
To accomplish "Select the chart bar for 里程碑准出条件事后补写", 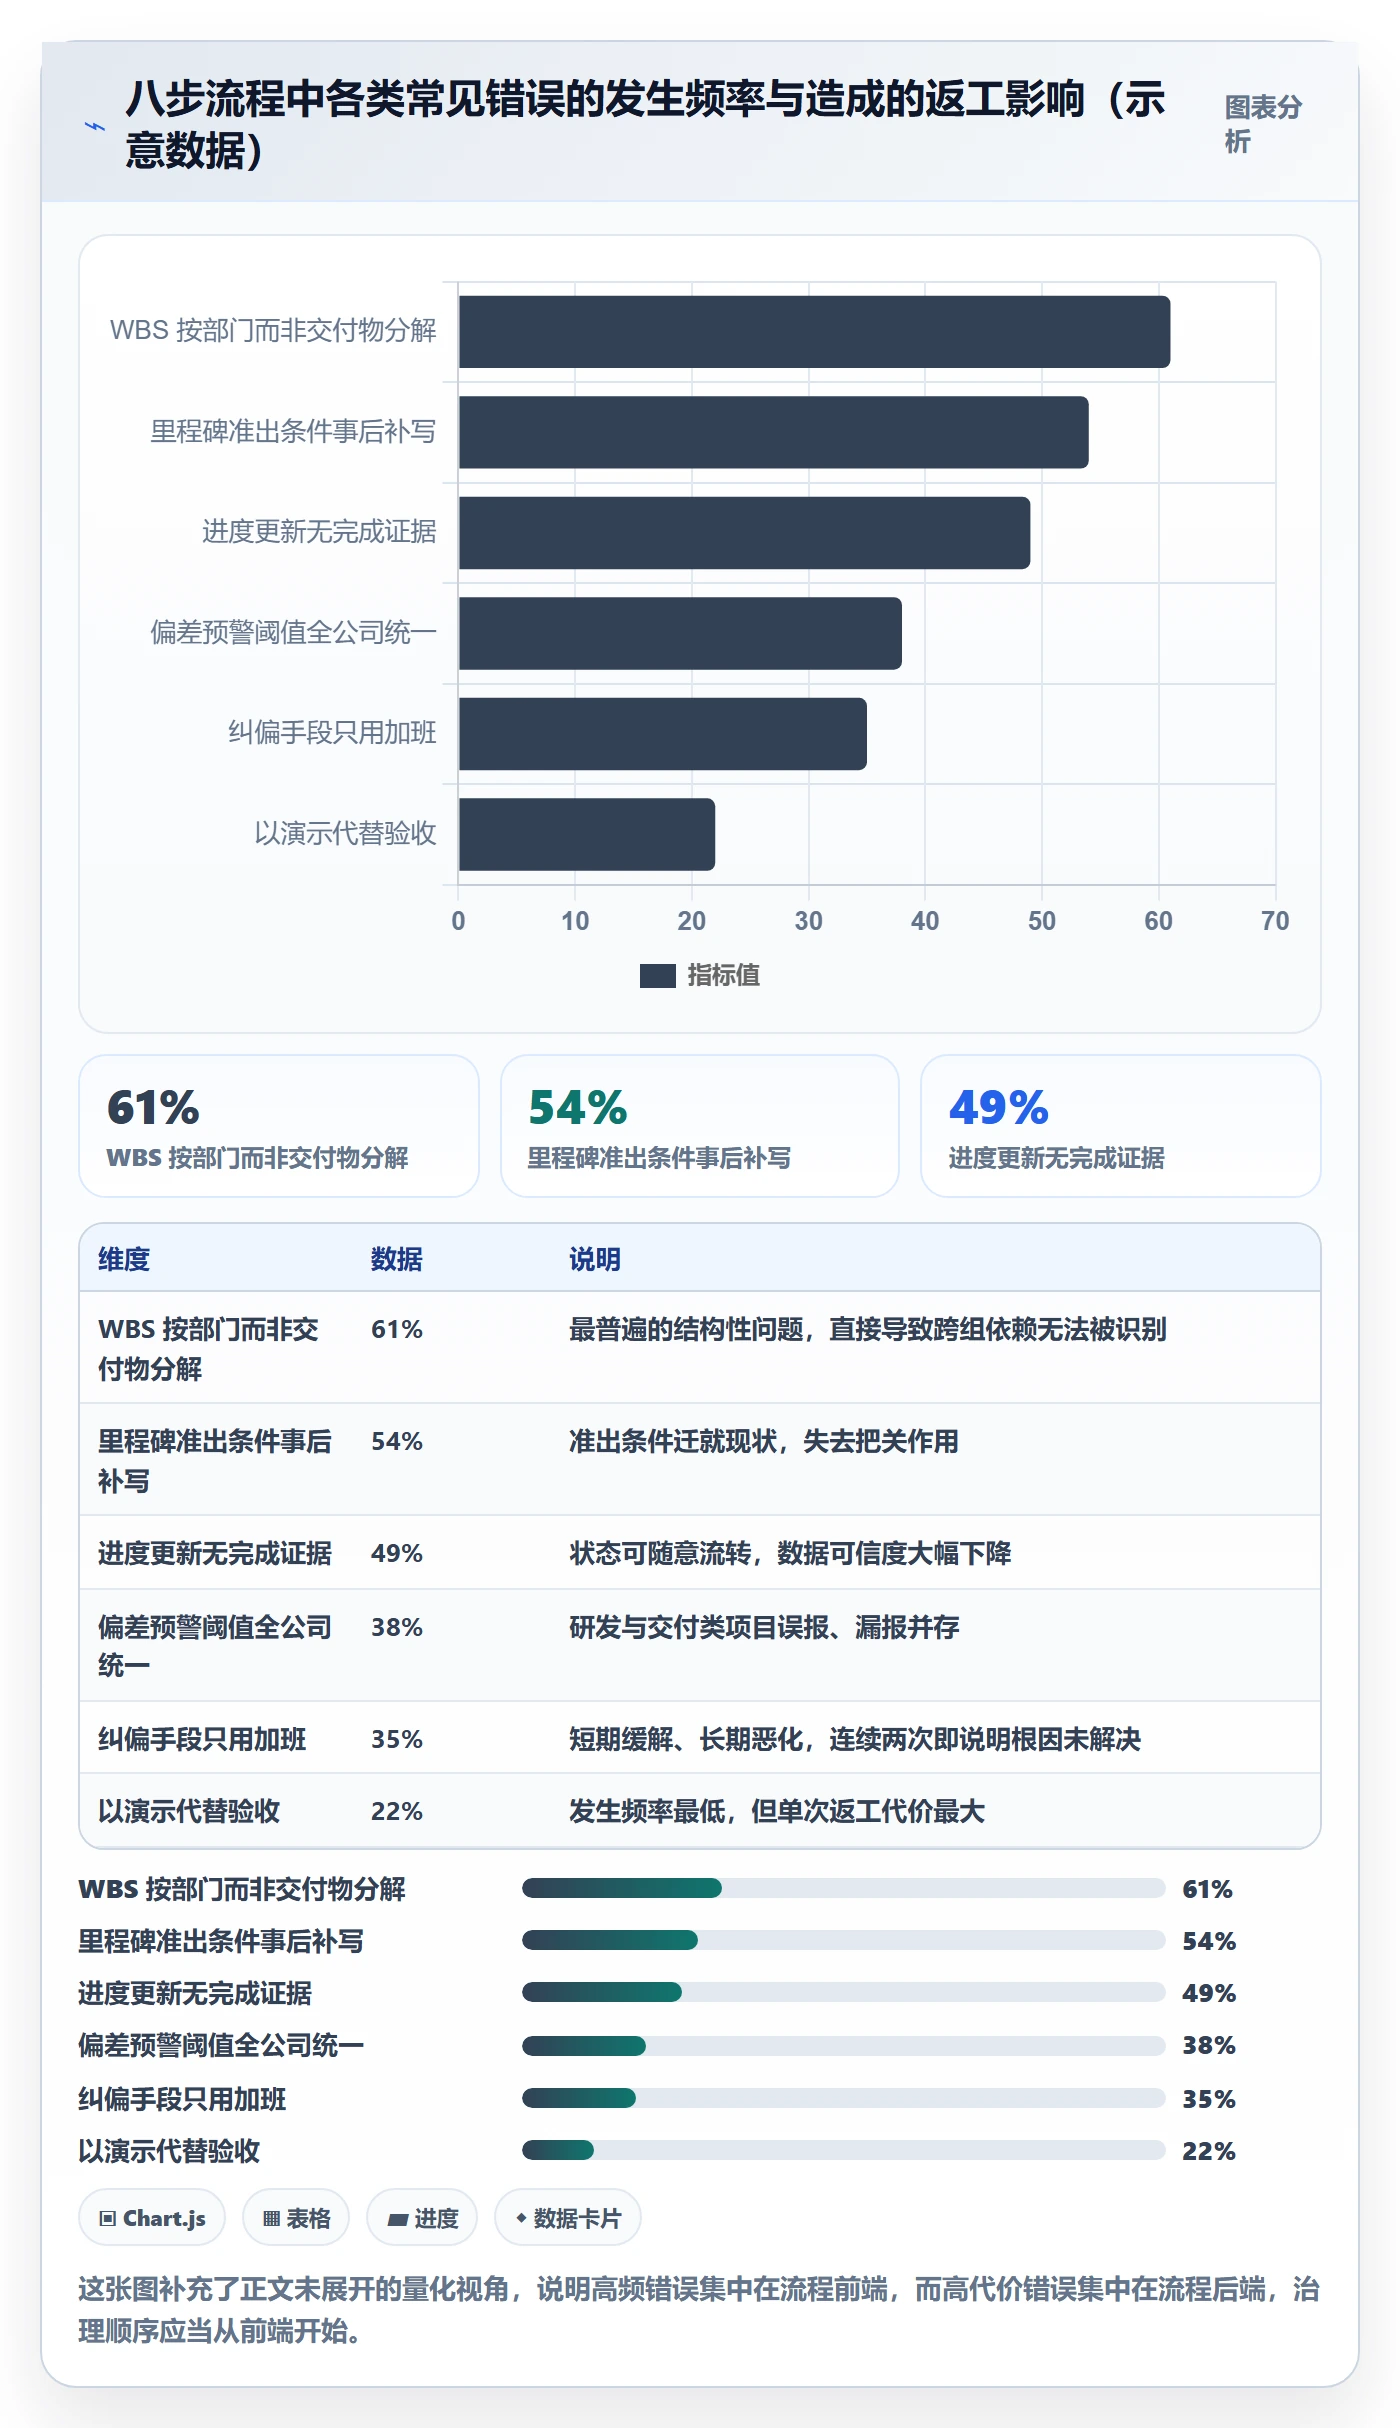I will 773,432.
